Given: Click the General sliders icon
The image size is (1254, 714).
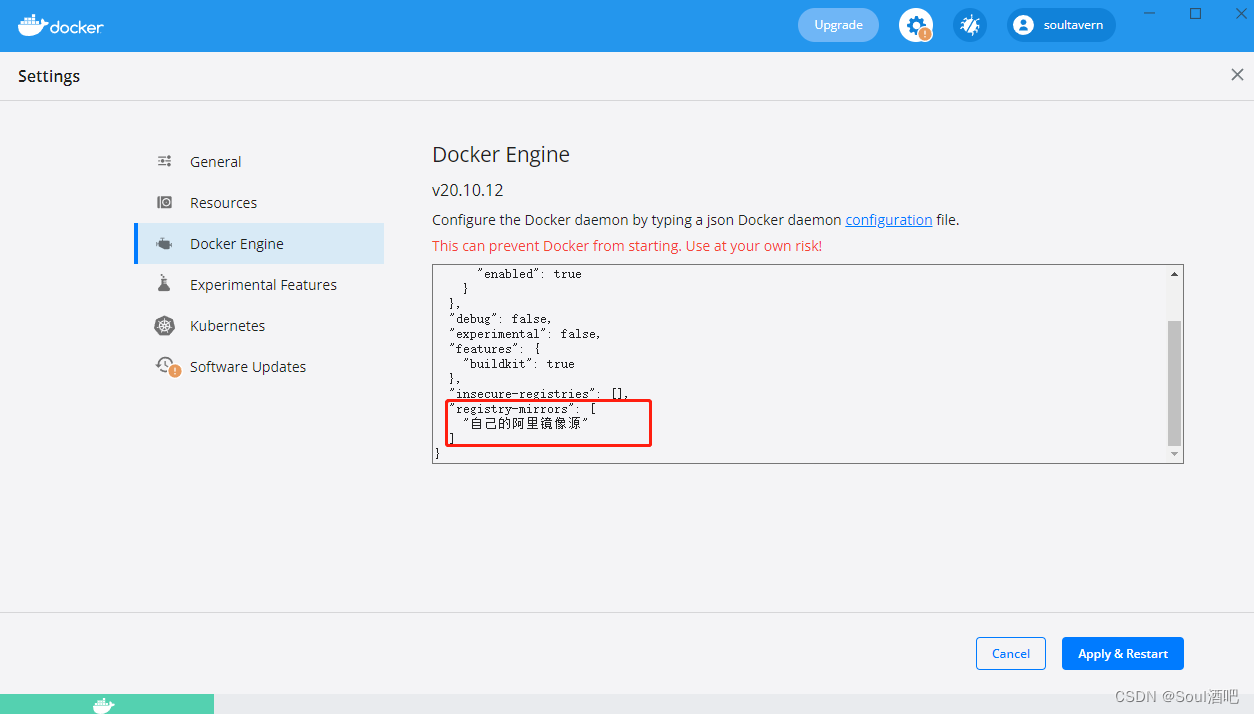Looking at the screenshot, I should point(165,161).
